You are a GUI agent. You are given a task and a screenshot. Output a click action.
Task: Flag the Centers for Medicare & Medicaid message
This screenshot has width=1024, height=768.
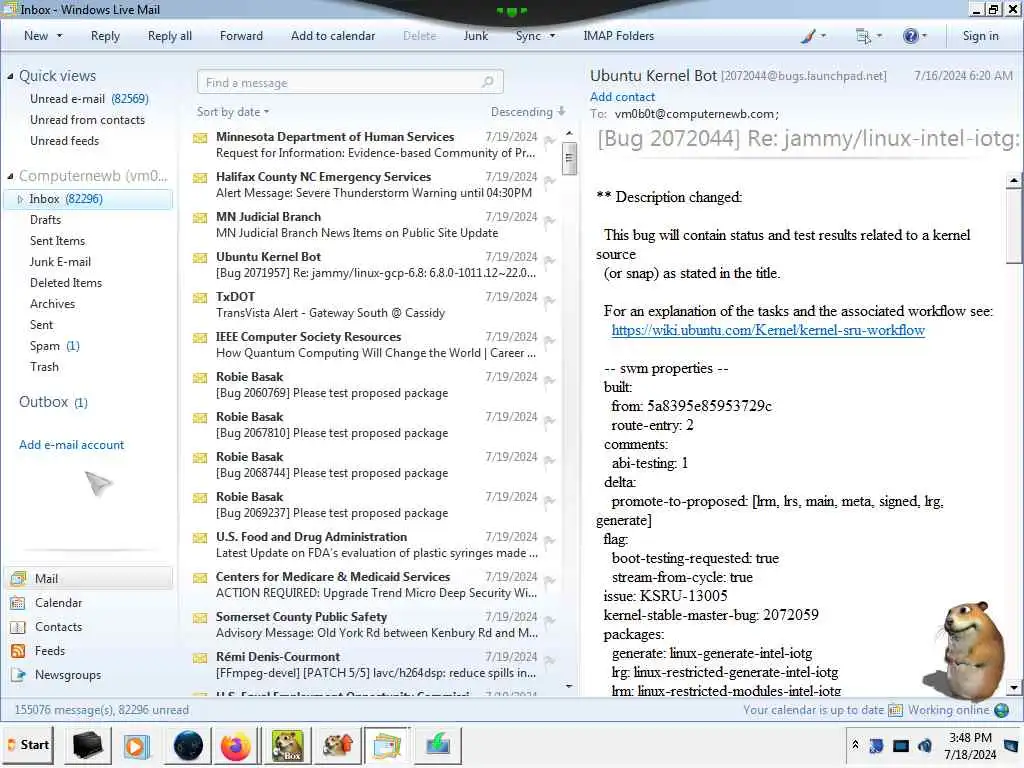[550, 580]
